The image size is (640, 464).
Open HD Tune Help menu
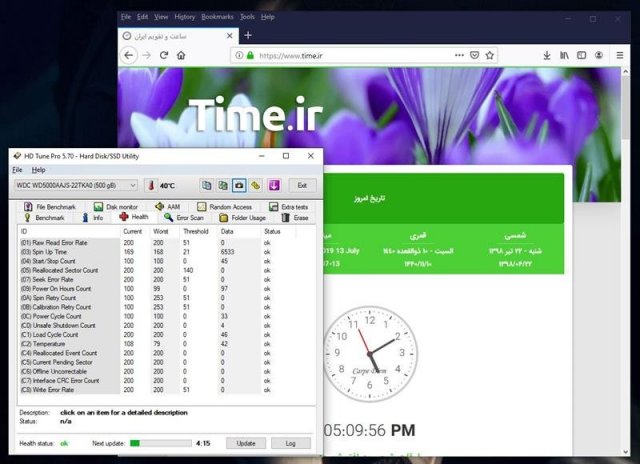pos(38,170)
